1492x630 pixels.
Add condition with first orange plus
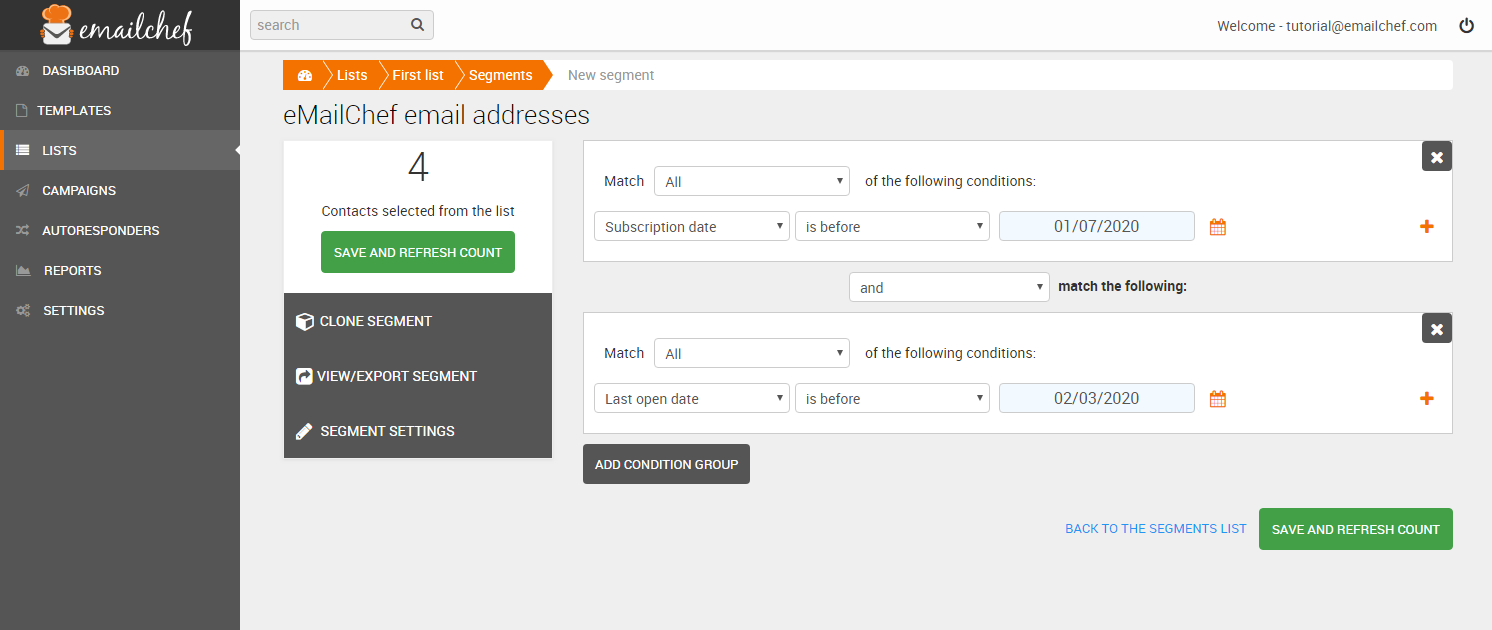tap(1427, 227)
